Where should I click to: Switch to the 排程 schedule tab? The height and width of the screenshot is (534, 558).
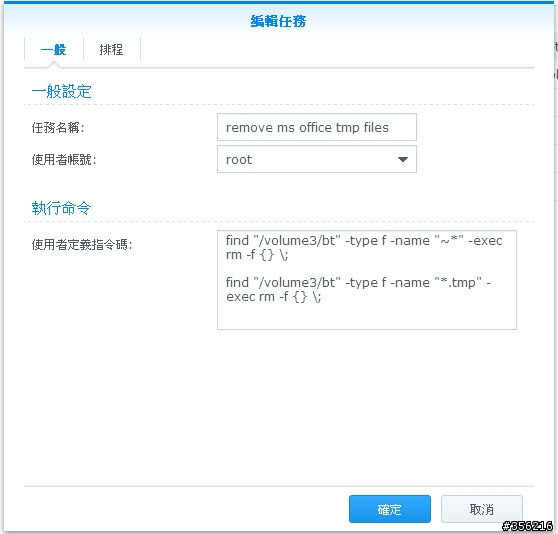(111, 49)
